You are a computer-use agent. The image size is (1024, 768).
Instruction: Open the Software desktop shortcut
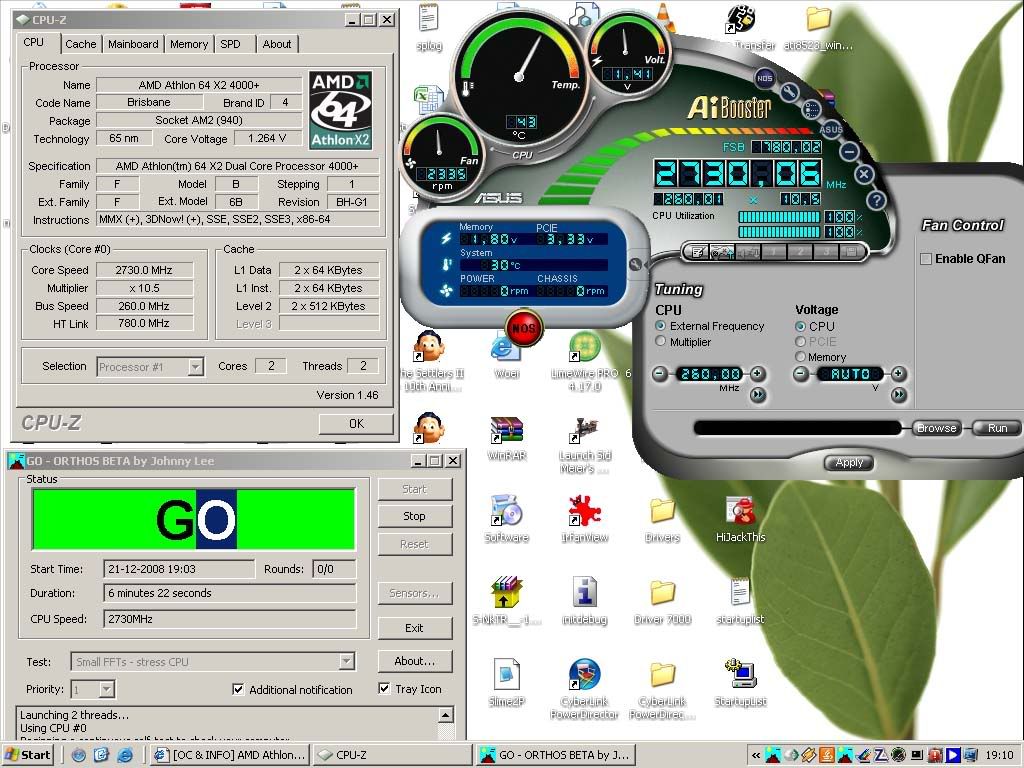point(507,520)
